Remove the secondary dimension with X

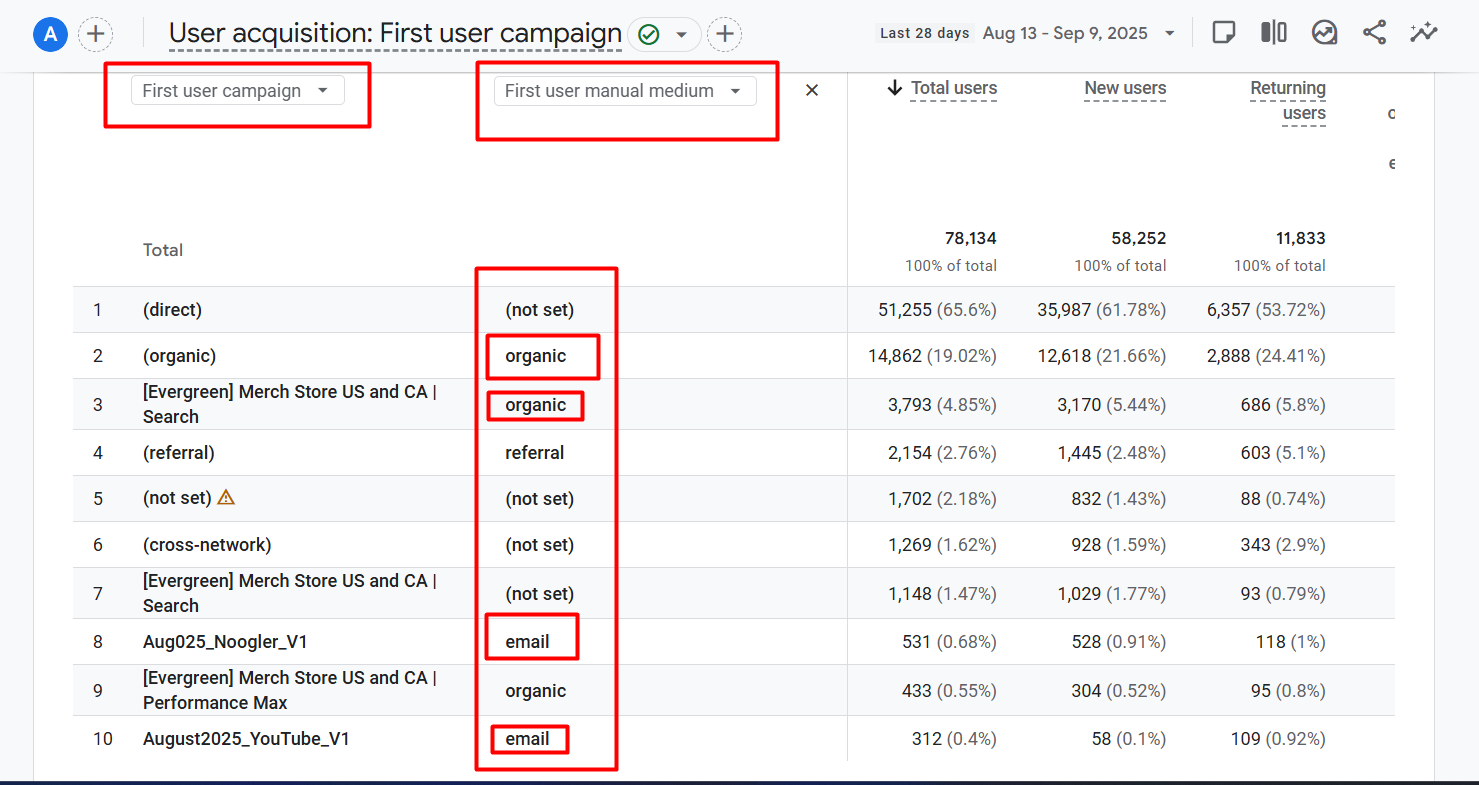click(x=812, y=91)
